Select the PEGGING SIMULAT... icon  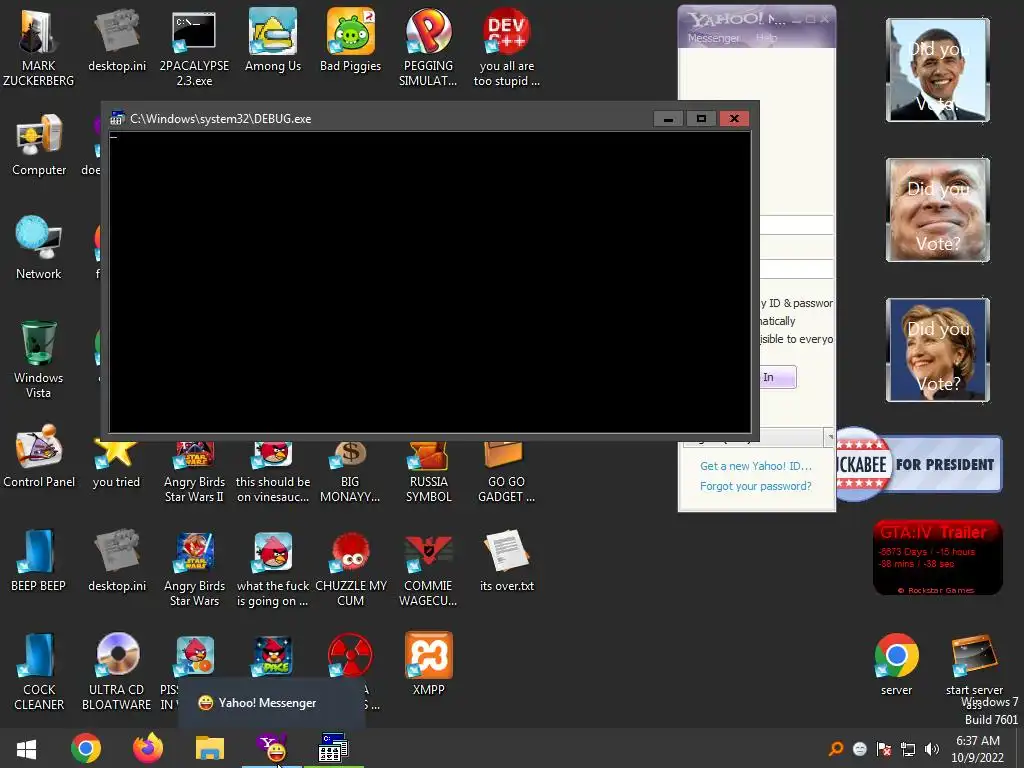[428, 46]
